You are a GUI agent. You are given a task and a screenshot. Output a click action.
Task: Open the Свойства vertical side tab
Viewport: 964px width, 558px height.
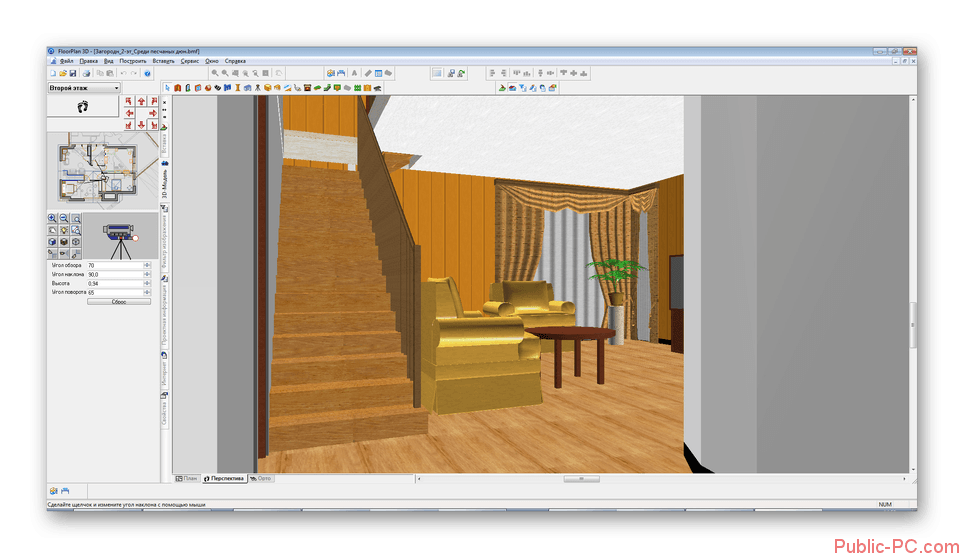point(165,410)
